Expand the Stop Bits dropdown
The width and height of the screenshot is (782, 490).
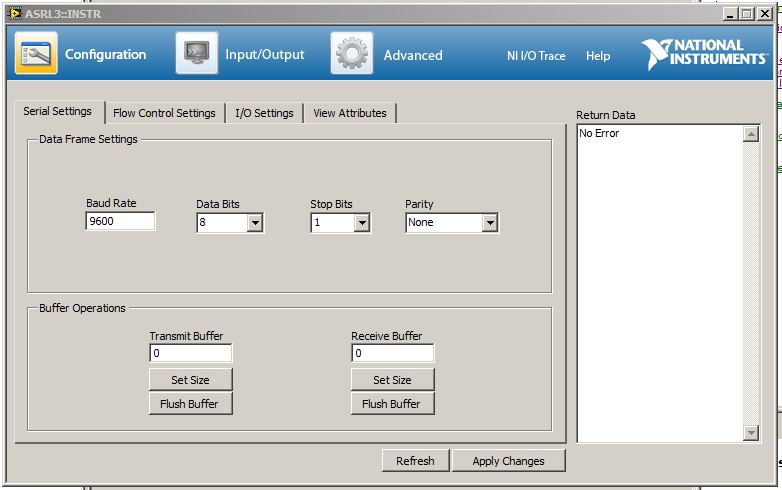coord(362,223)
